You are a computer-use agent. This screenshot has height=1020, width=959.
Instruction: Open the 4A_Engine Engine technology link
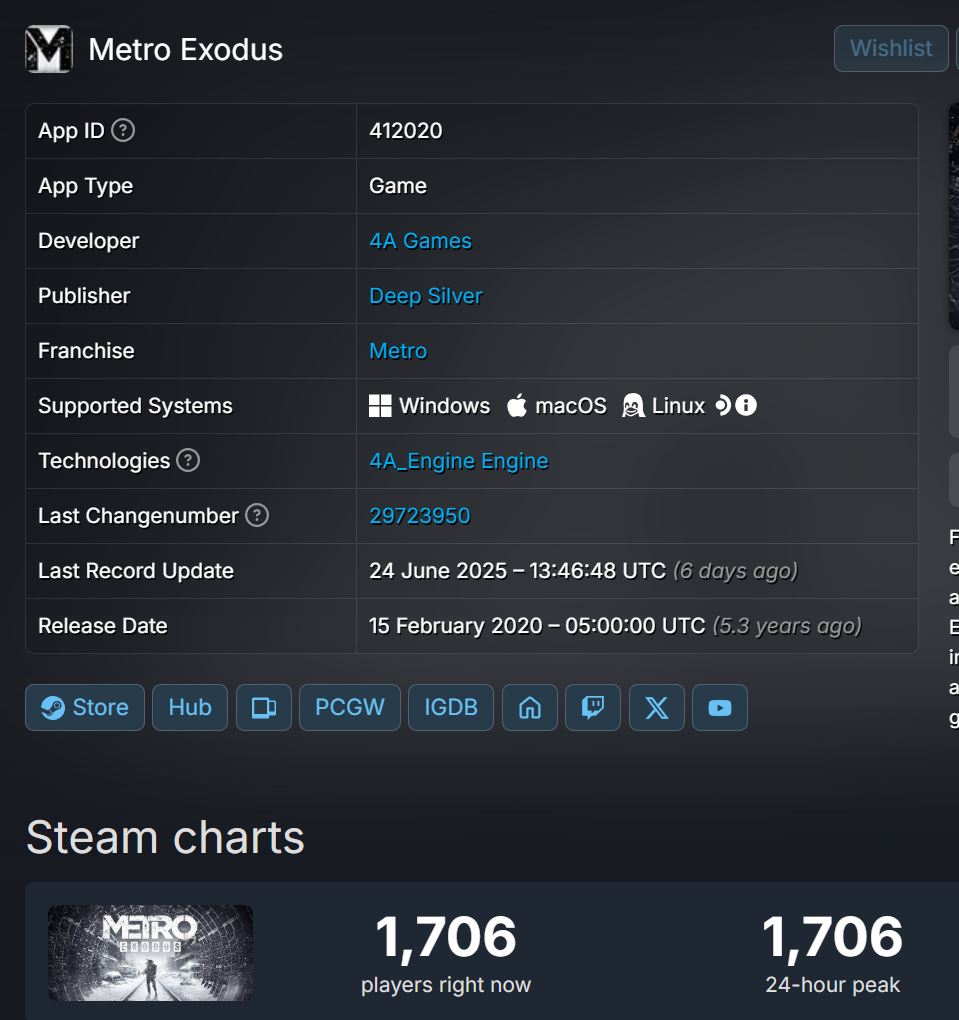click(x=459, y=461)
